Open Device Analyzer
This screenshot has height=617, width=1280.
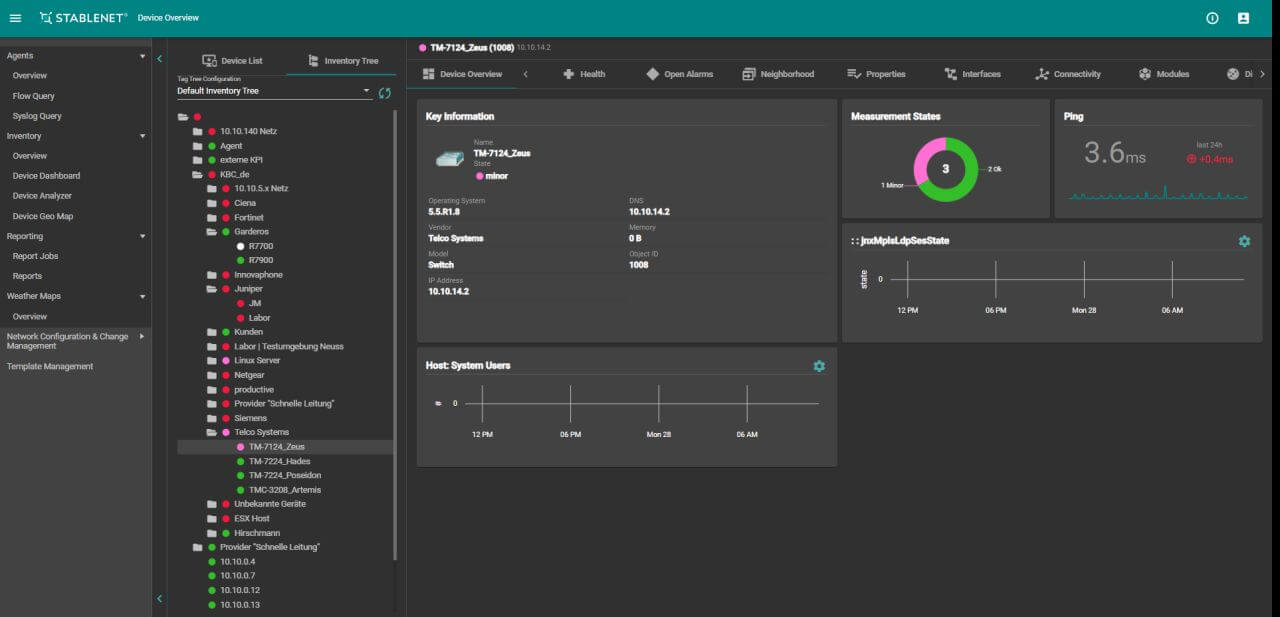click(x=42, y=196)
